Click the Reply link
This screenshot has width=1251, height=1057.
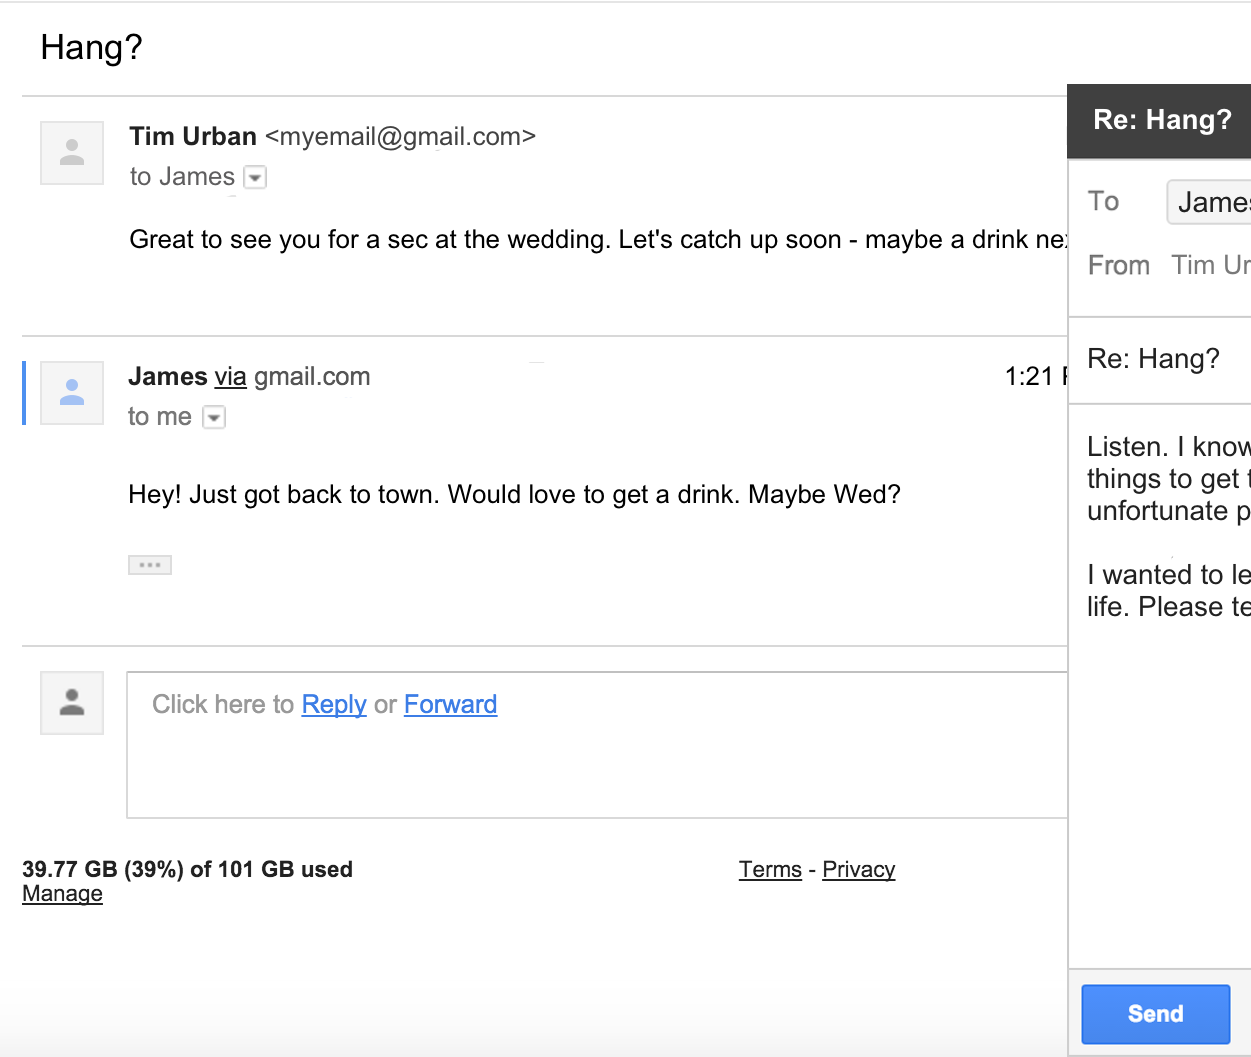pyautogui.click(x=334, y=704)
